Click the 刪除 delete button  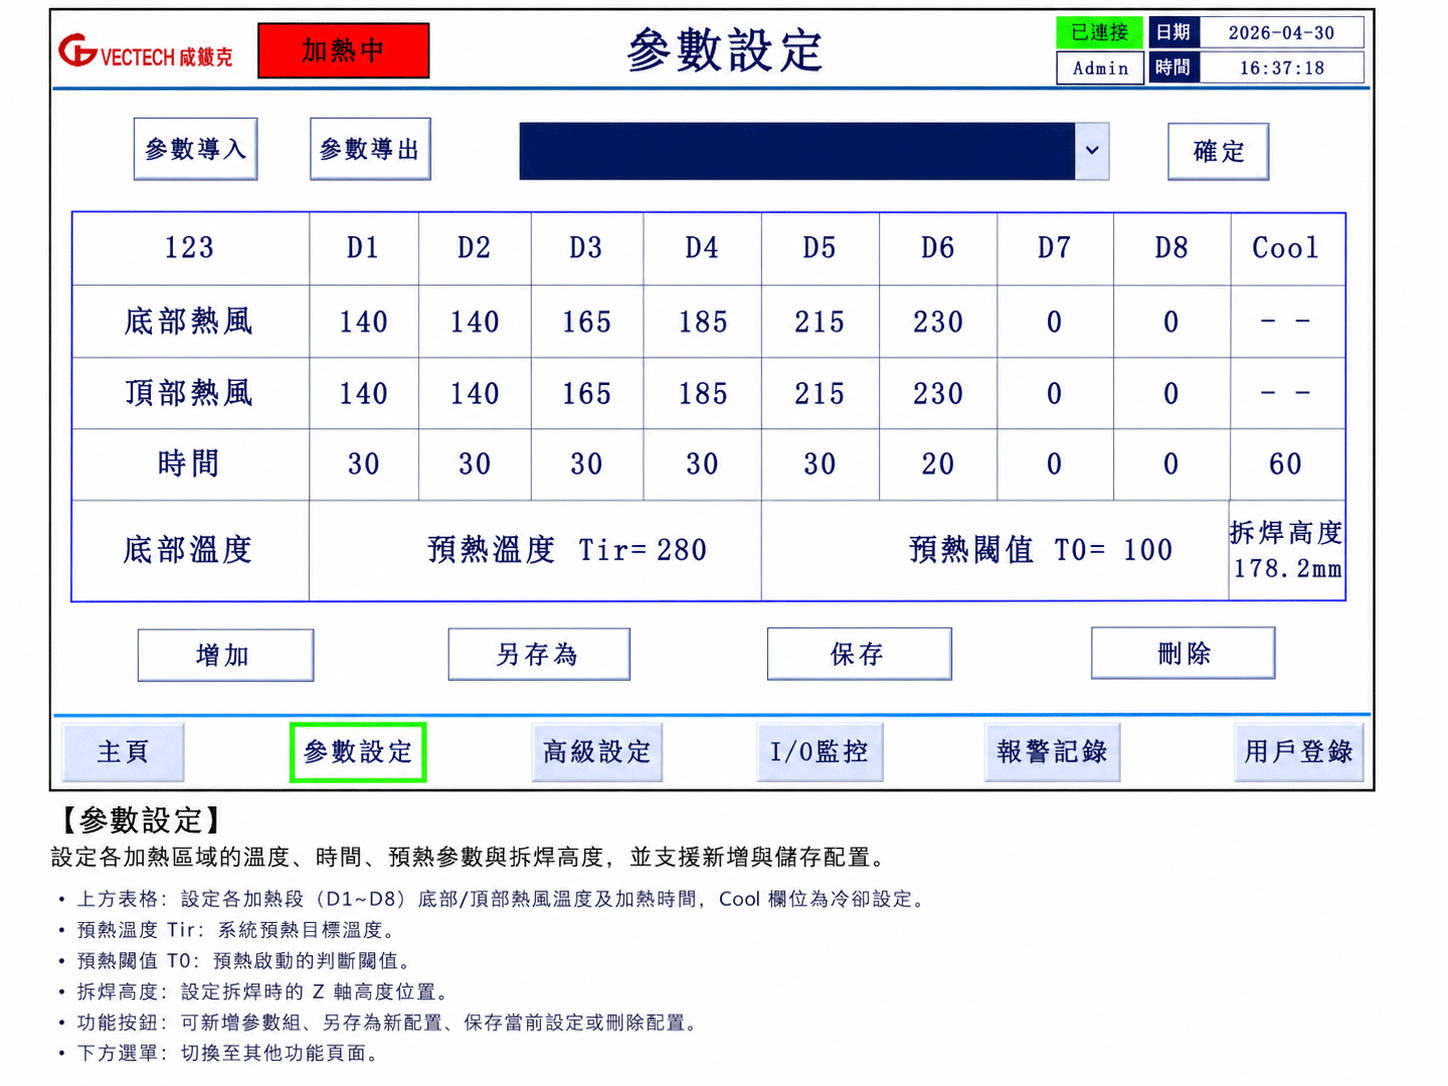pos(1183,653)
